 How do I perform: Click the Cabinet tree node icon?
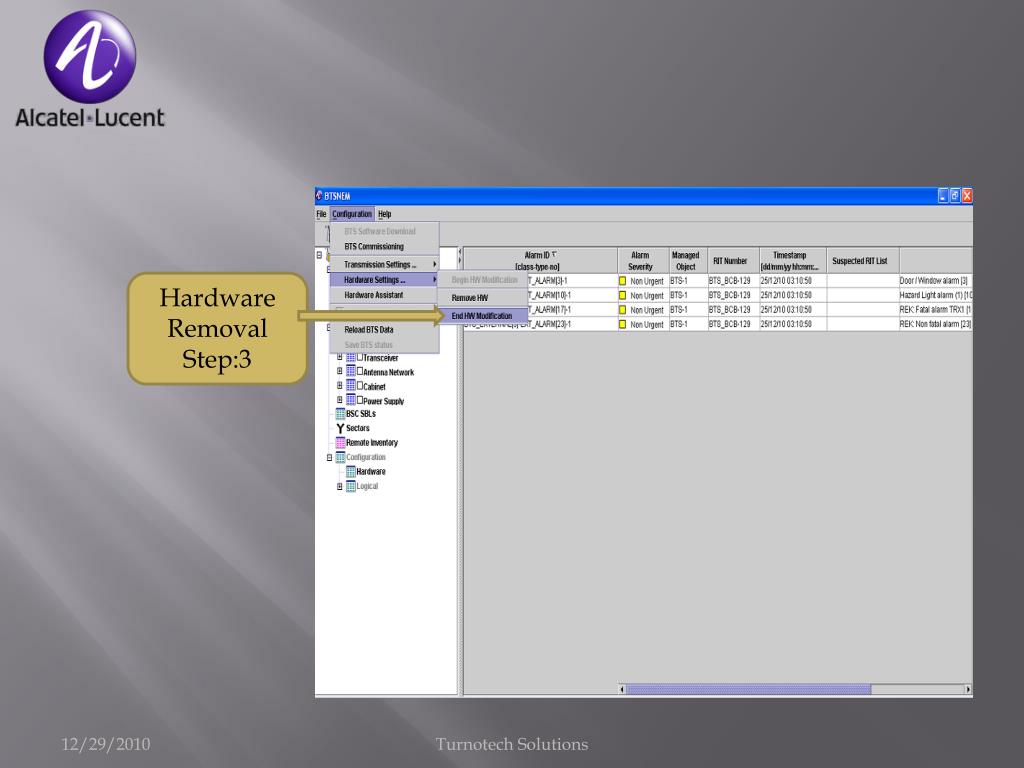(x=351, y=386)
